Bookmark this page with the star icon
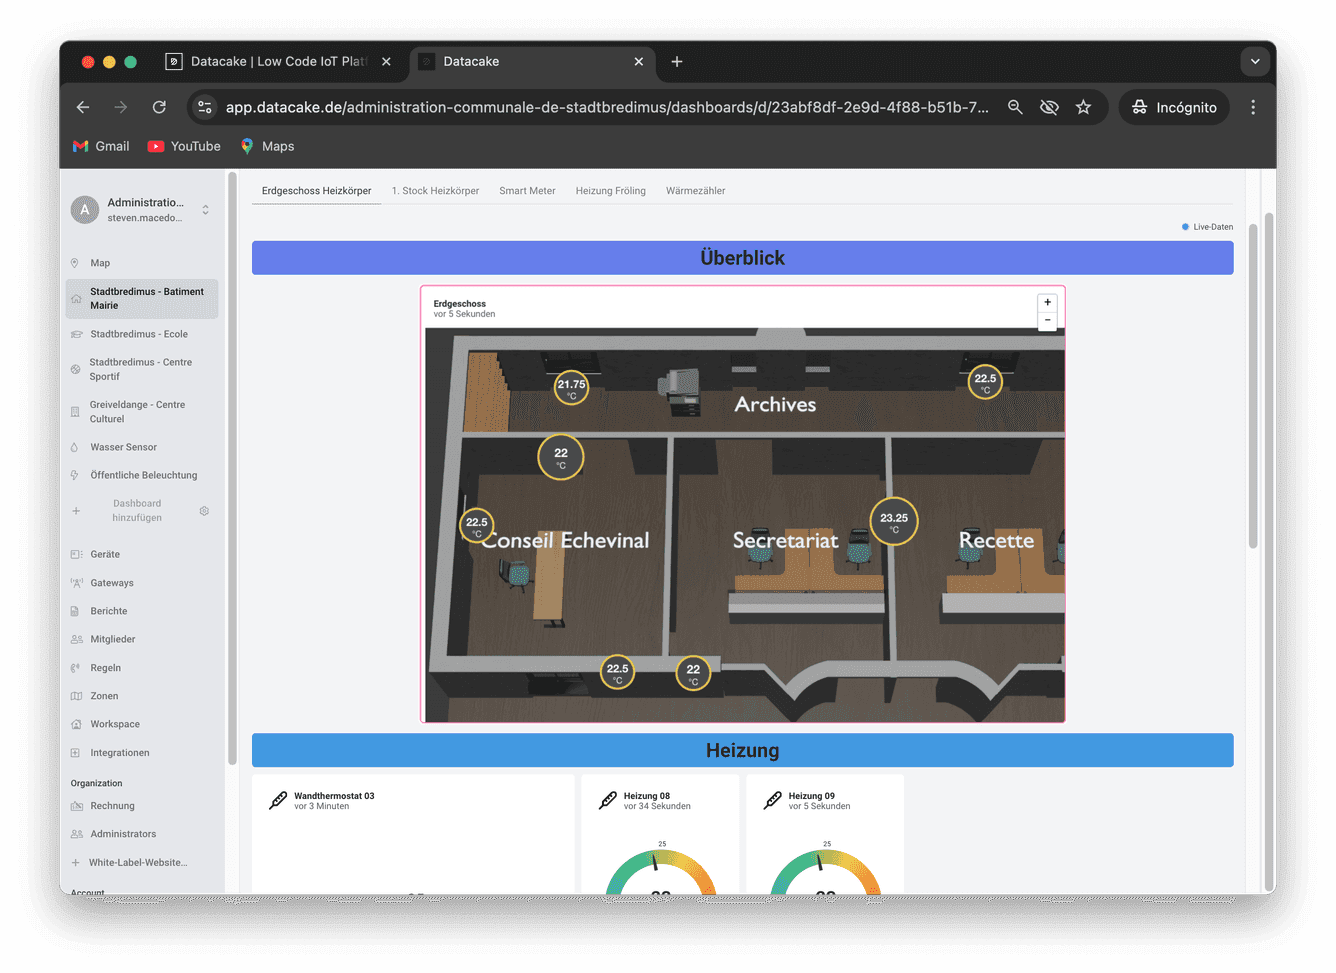The width and height of the screenshot is (1336, 973). coord(1083,107)
